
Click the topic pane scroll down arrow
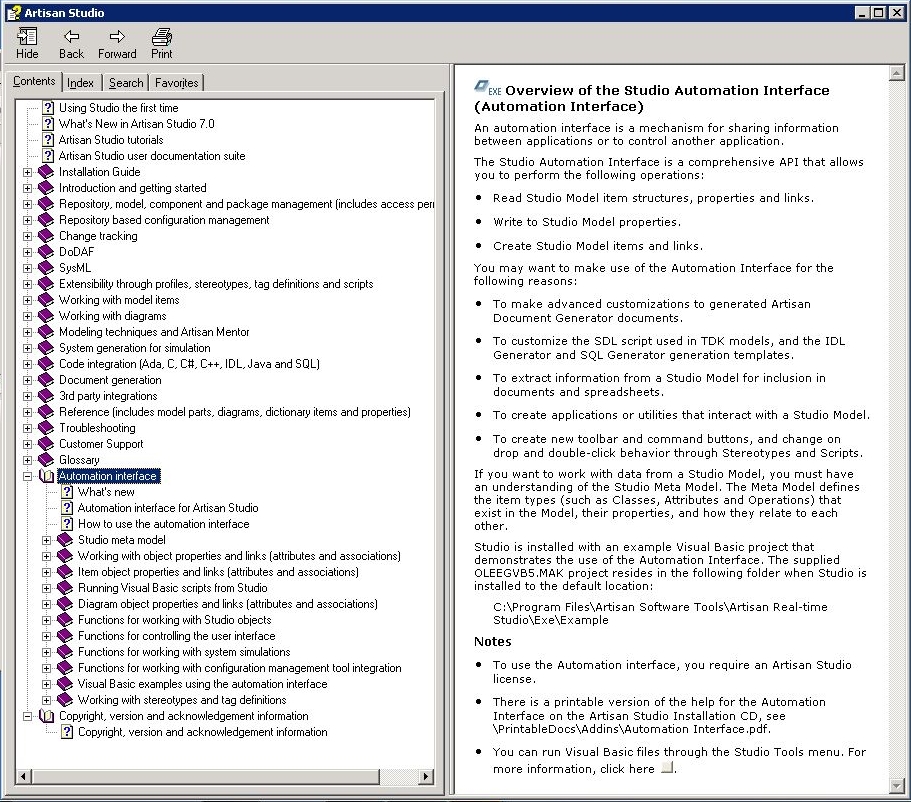pyautogui.click(x=896, y=786)
